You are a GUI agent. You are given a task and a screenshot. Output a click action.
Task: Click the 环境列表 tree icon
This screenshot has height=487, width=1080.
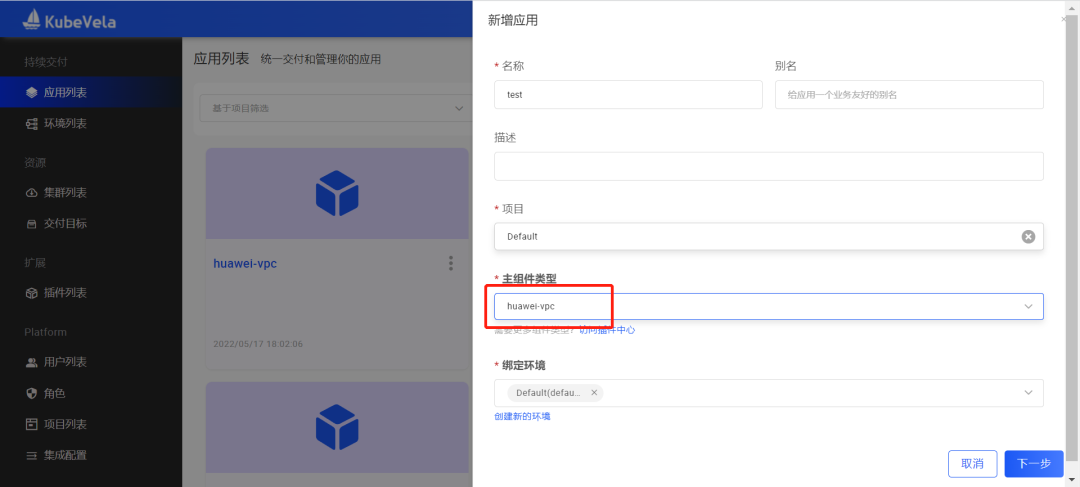coord(31,124)
